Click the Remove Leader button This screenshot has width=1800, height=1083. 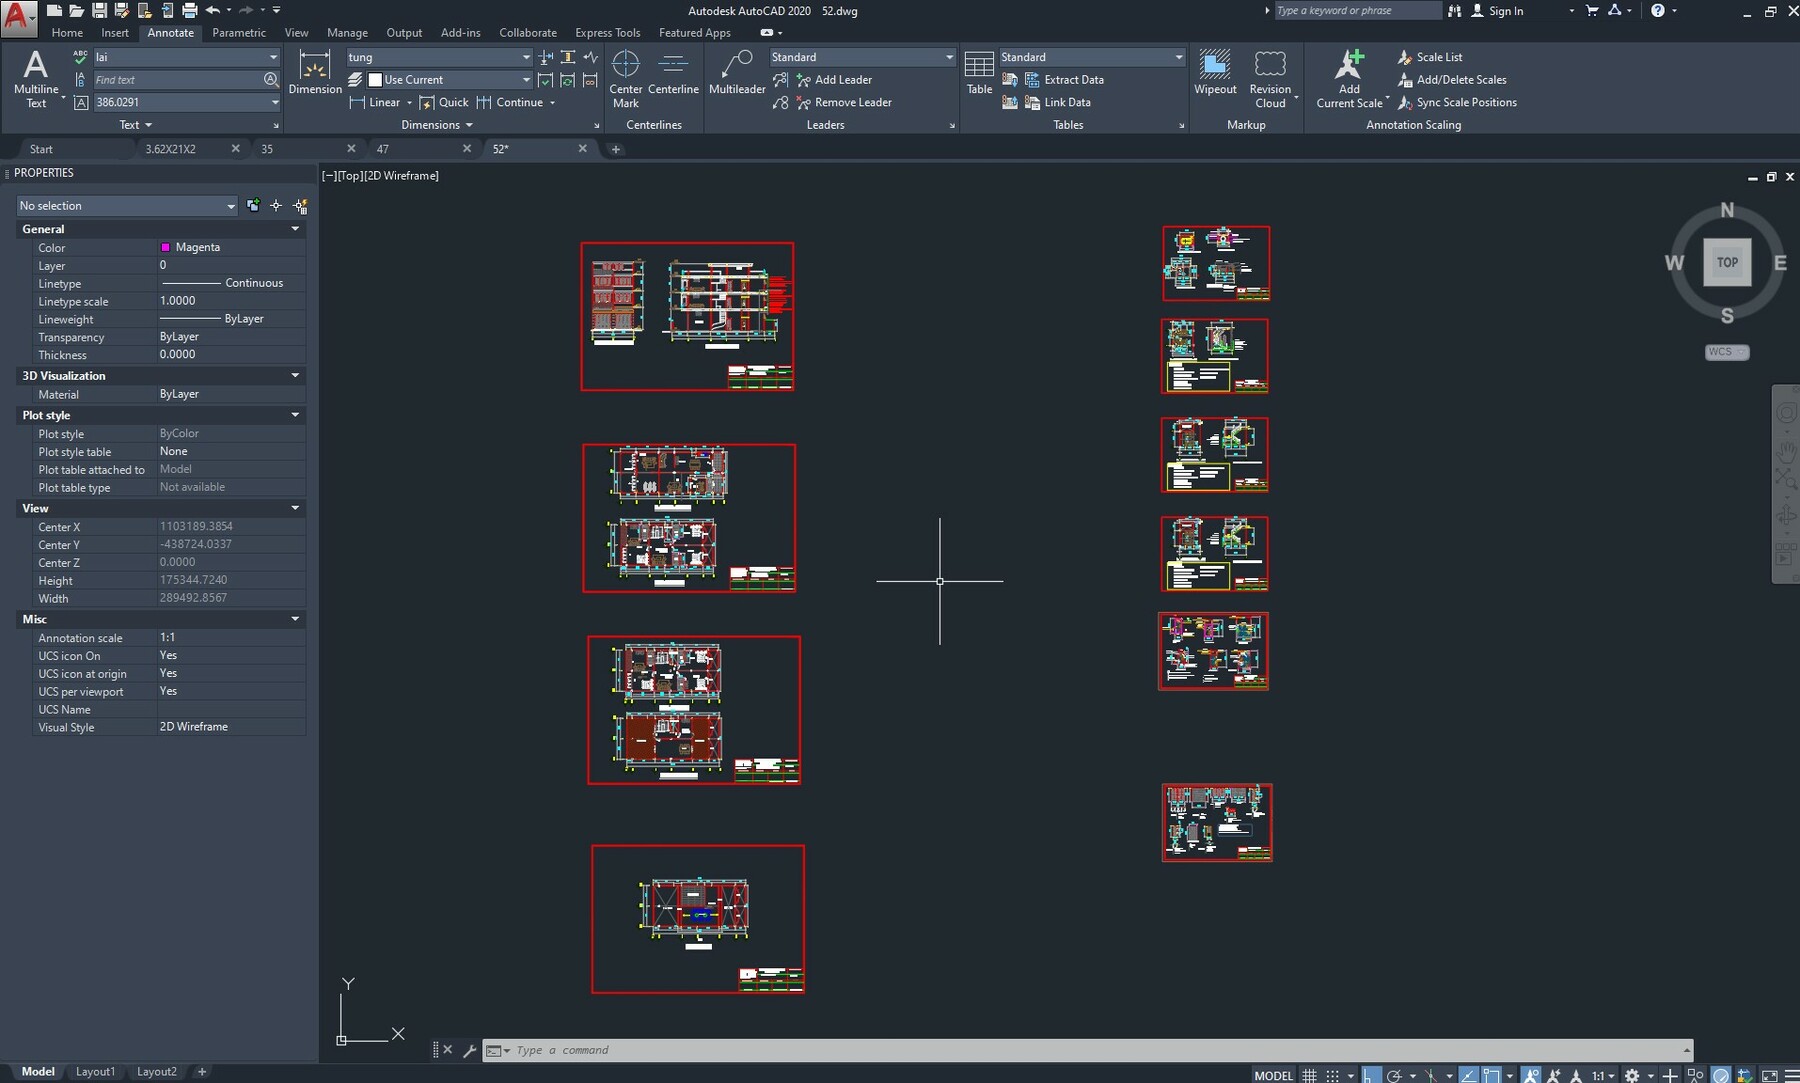[x=845, y=102]
